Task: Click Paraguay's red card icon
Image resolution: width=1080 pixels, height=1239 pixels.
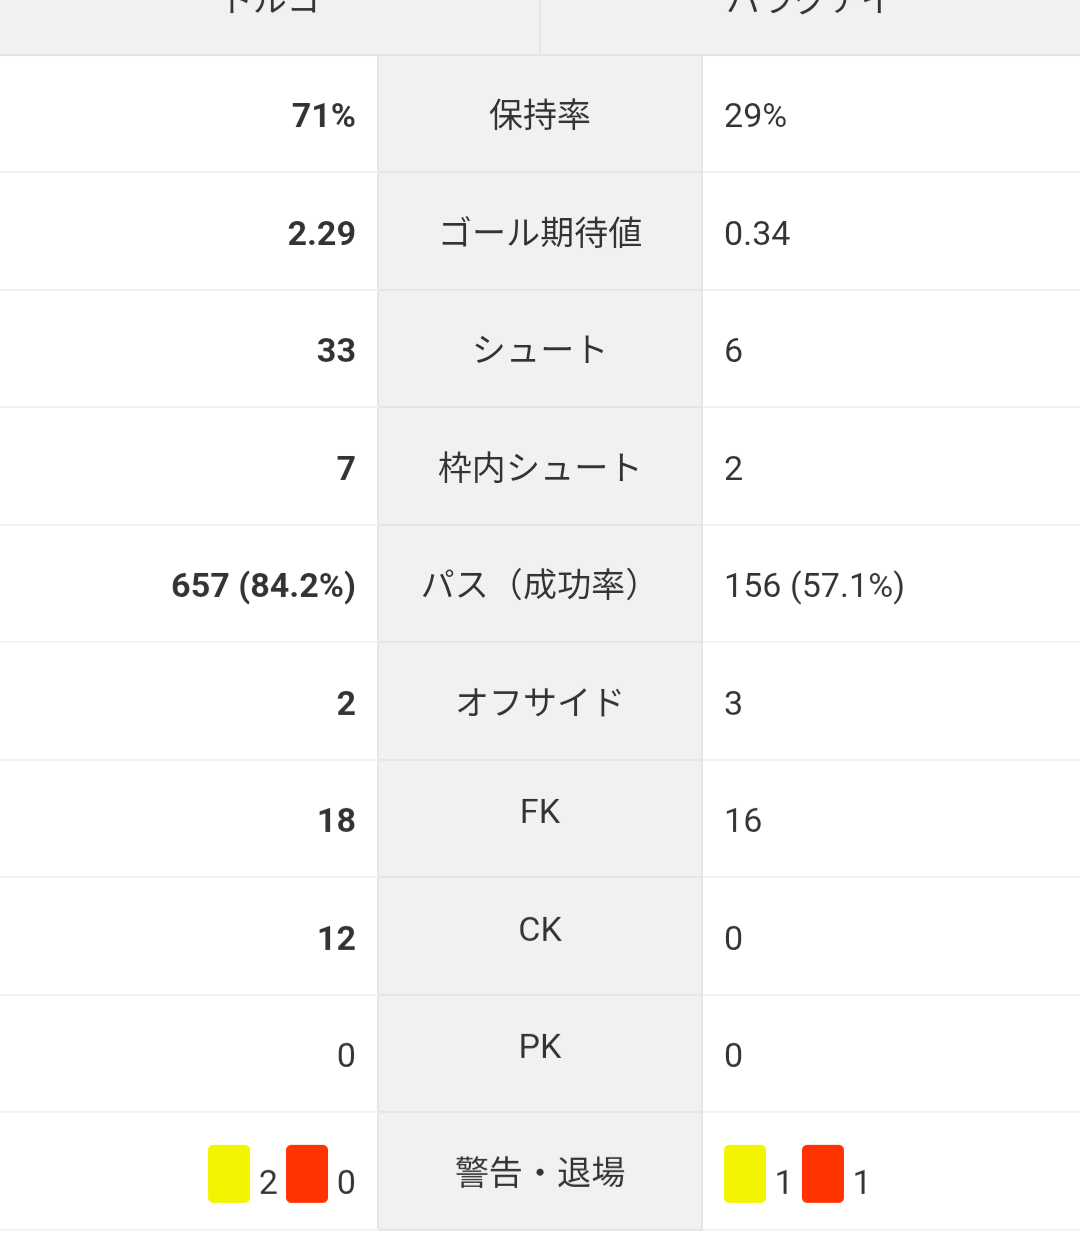Action: point(823,1174)
